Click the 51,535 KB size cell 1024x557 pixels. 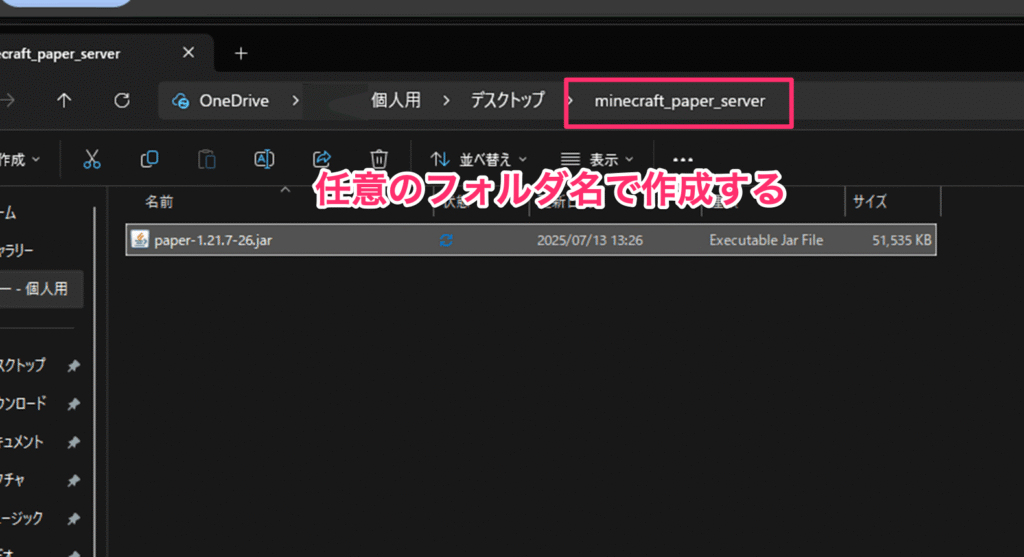click(x=902, y=240)
